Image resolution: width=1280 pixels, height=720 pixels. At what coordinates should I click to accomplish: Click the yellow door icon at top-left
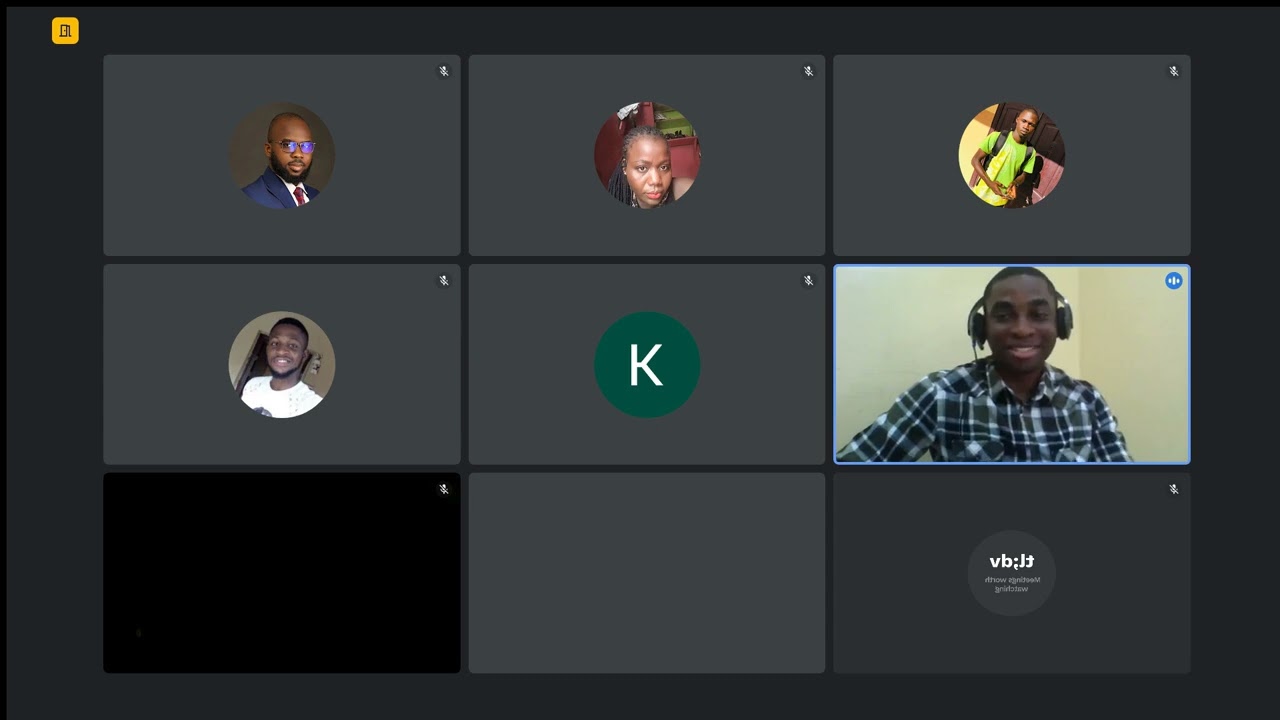tap(65, 31)
